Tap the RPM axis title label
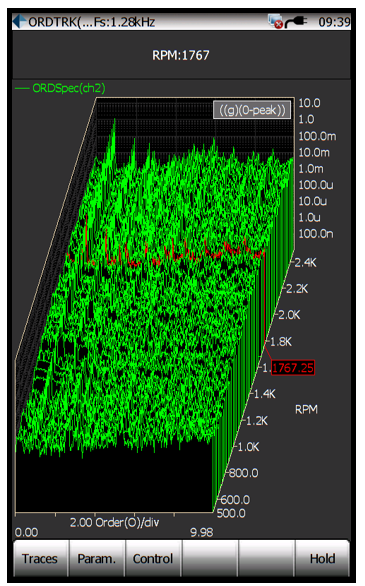The height and width of the screenshot is (586, 365). [306, 410]
